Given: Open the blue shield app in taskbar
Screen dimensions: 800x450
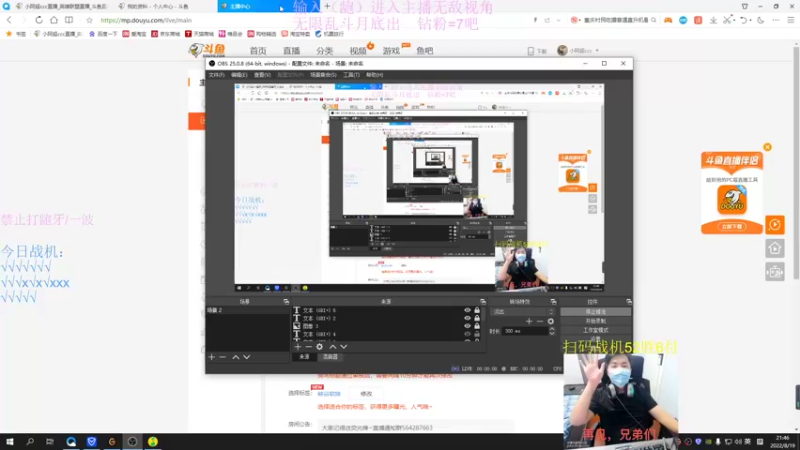Looking at the screenshot, I should click(91, 441).
